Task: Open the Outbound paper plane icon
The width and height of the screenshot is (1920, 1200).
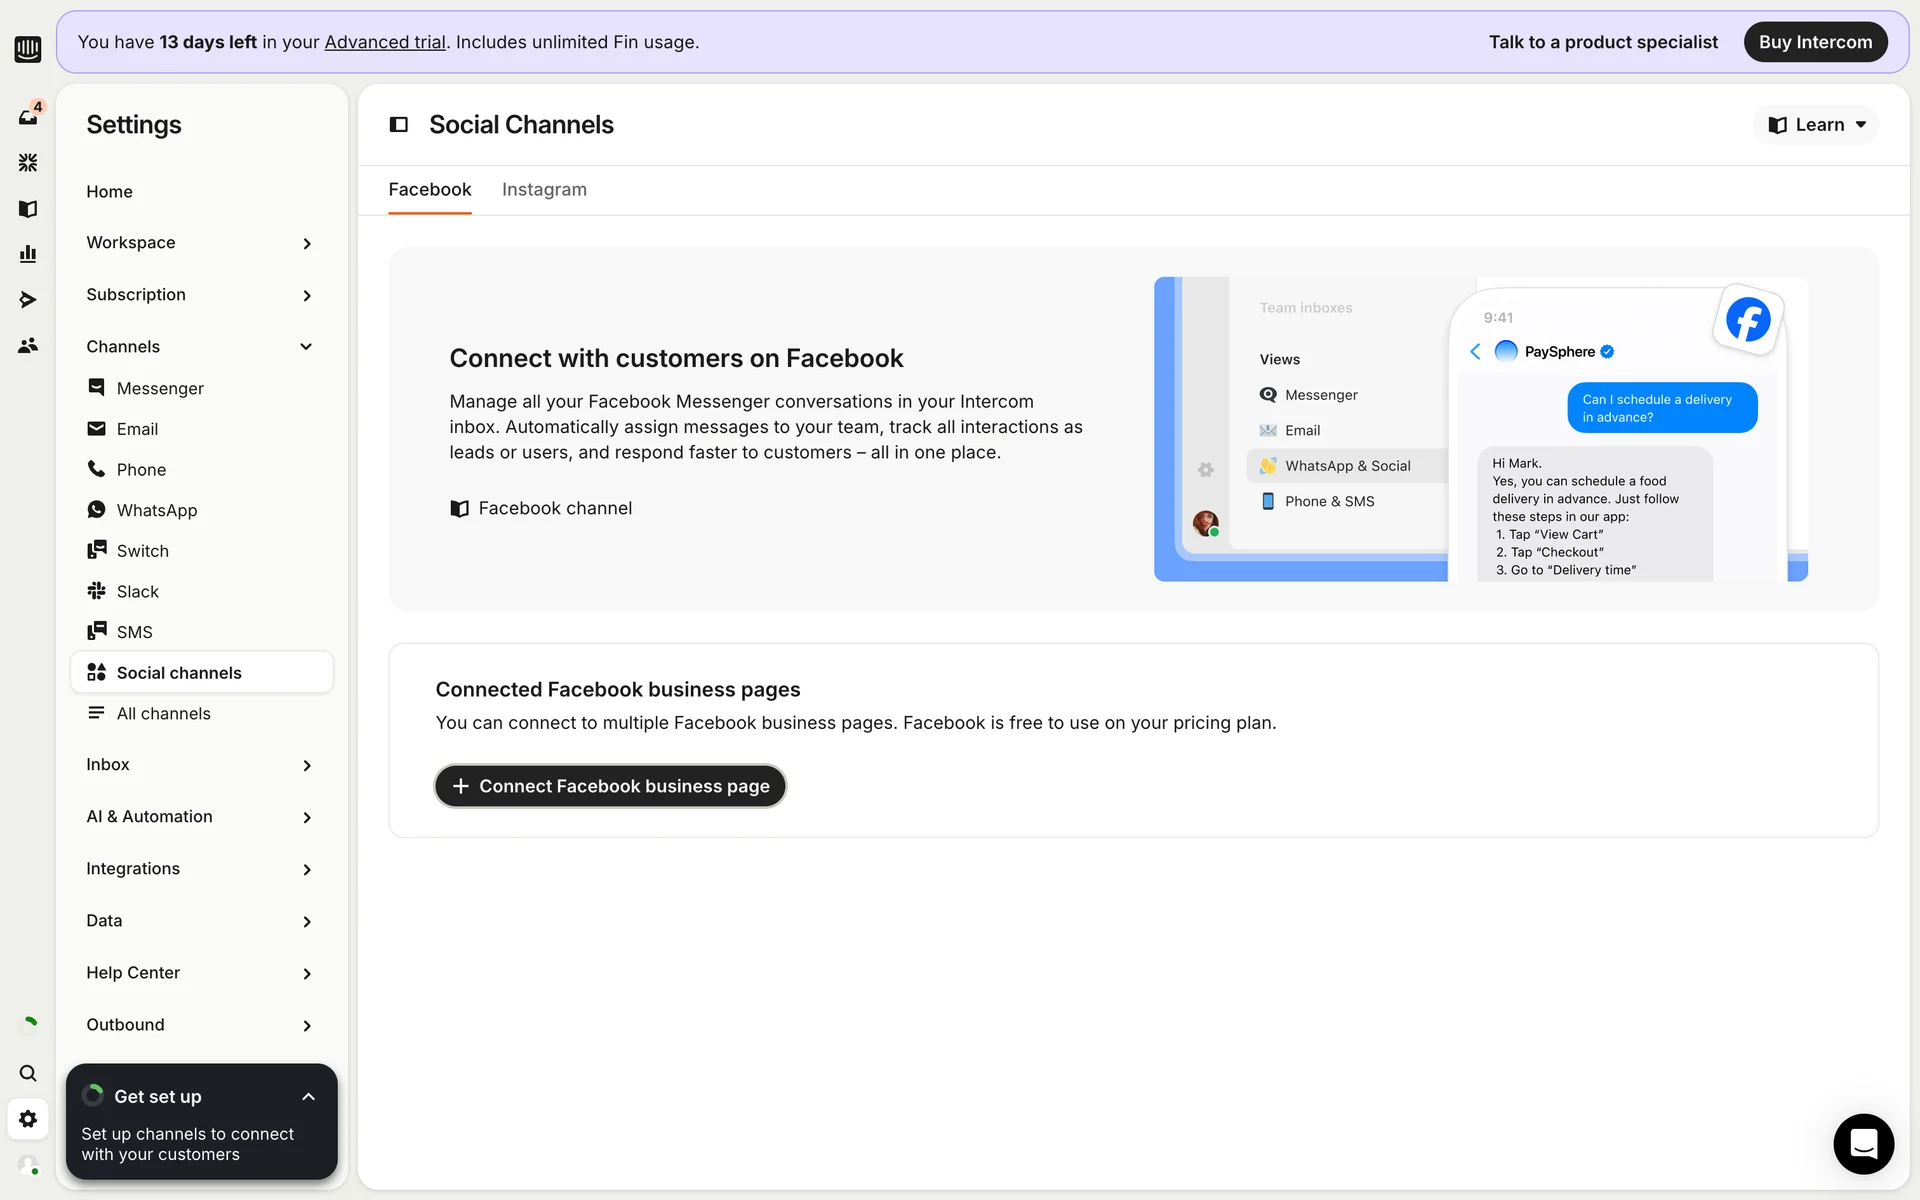Action: coord(28,300)
